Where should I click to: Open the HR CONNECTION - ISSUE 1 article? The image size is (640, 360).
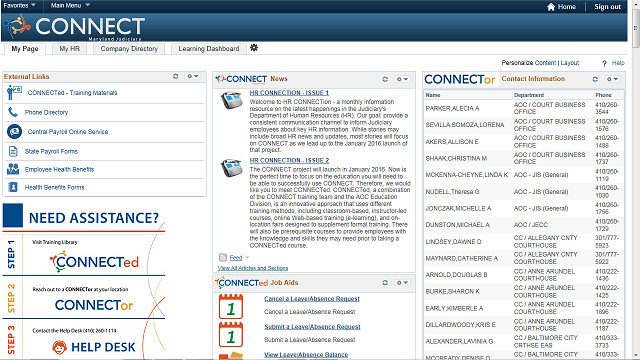click(x=289, y=93)
